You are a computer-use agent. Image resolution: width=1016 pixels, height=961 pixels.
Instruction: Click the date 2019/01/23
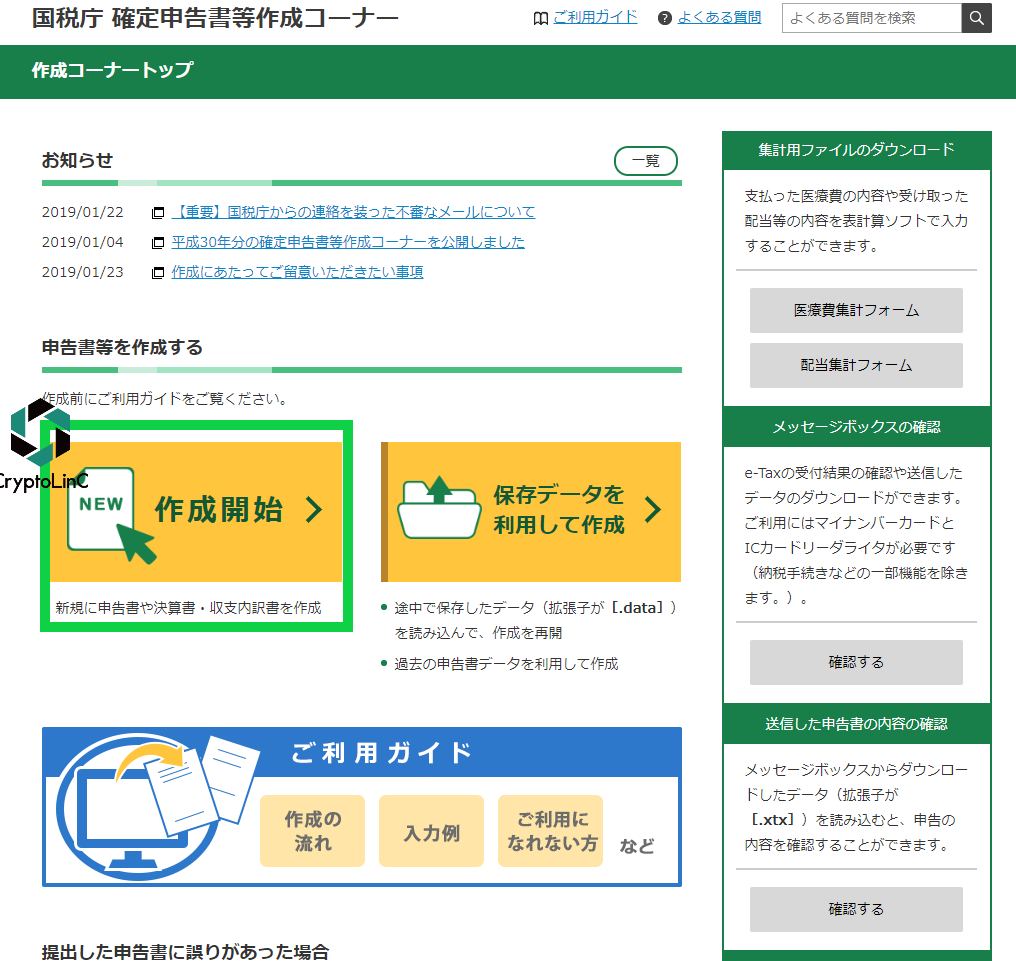82,272
